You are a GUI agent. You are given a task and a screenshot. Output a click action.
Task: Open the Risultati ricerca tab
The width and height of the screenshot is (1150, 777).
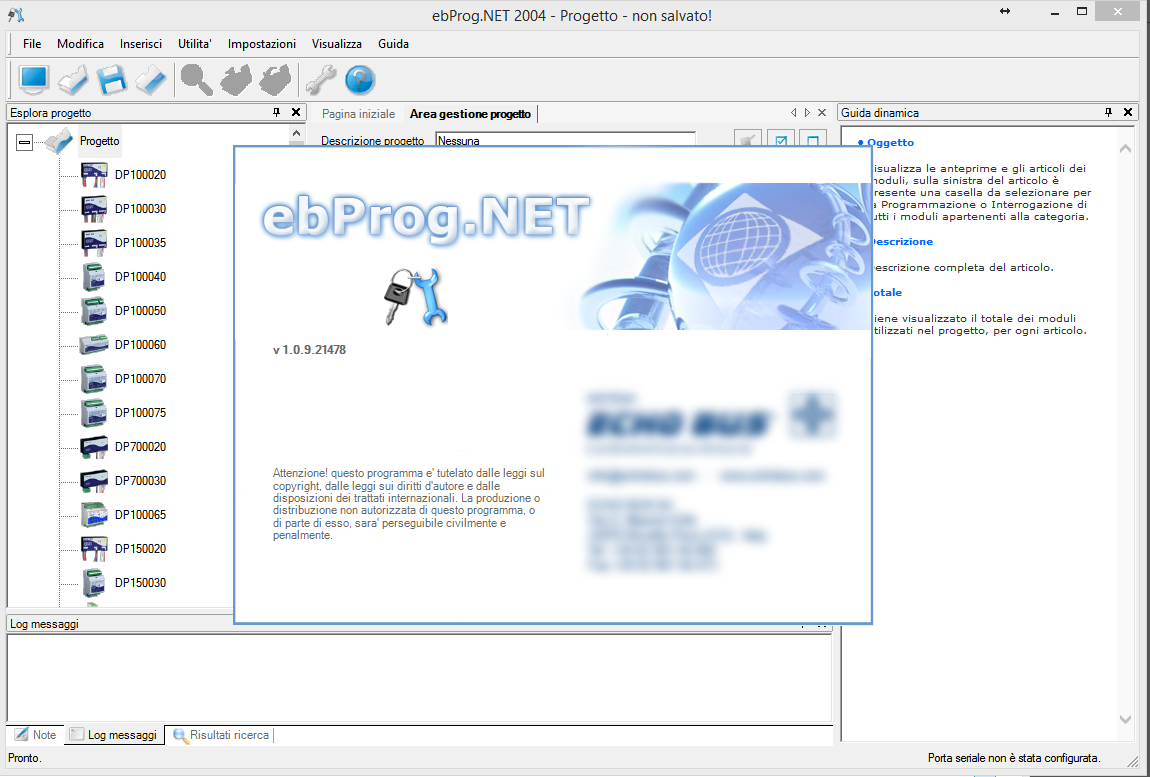pyautogui.click(x=221, y=734)
